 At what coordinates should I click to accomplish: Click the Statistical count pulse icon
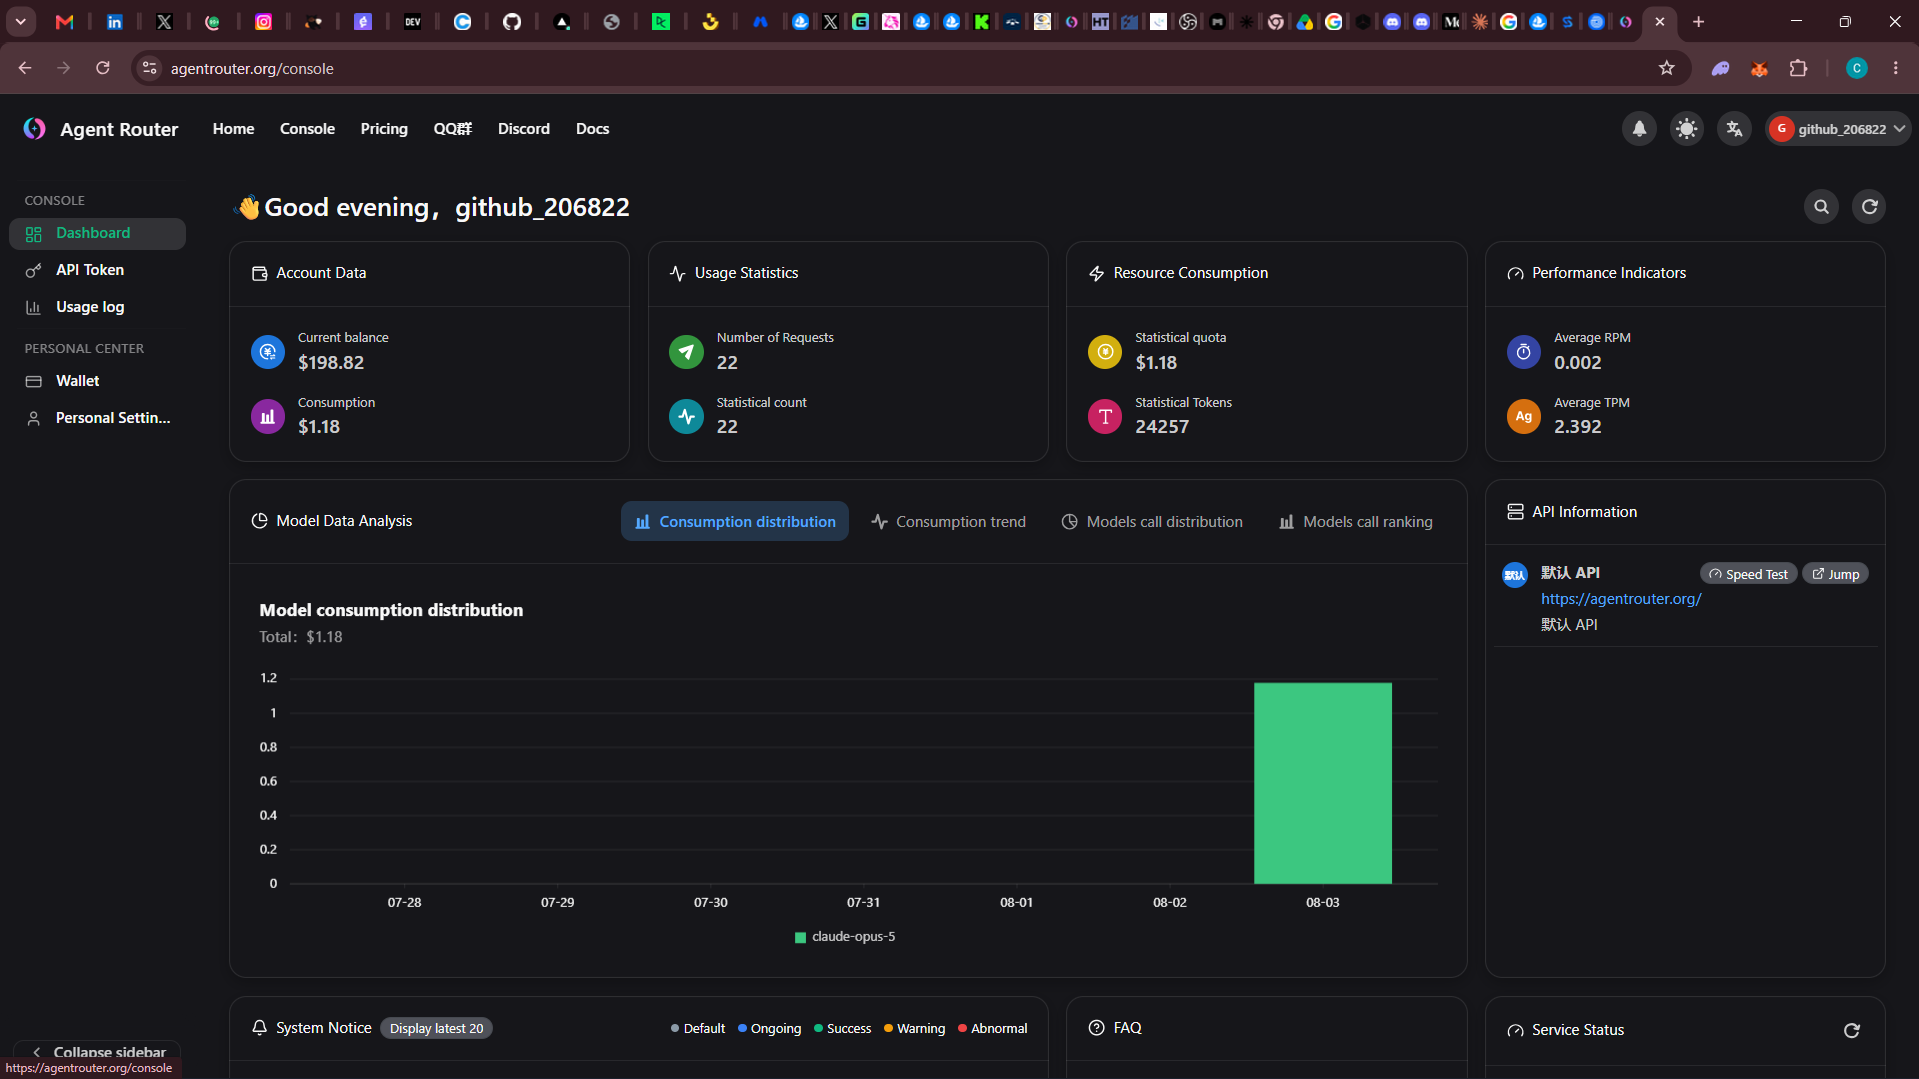click(x=686, y=417)
